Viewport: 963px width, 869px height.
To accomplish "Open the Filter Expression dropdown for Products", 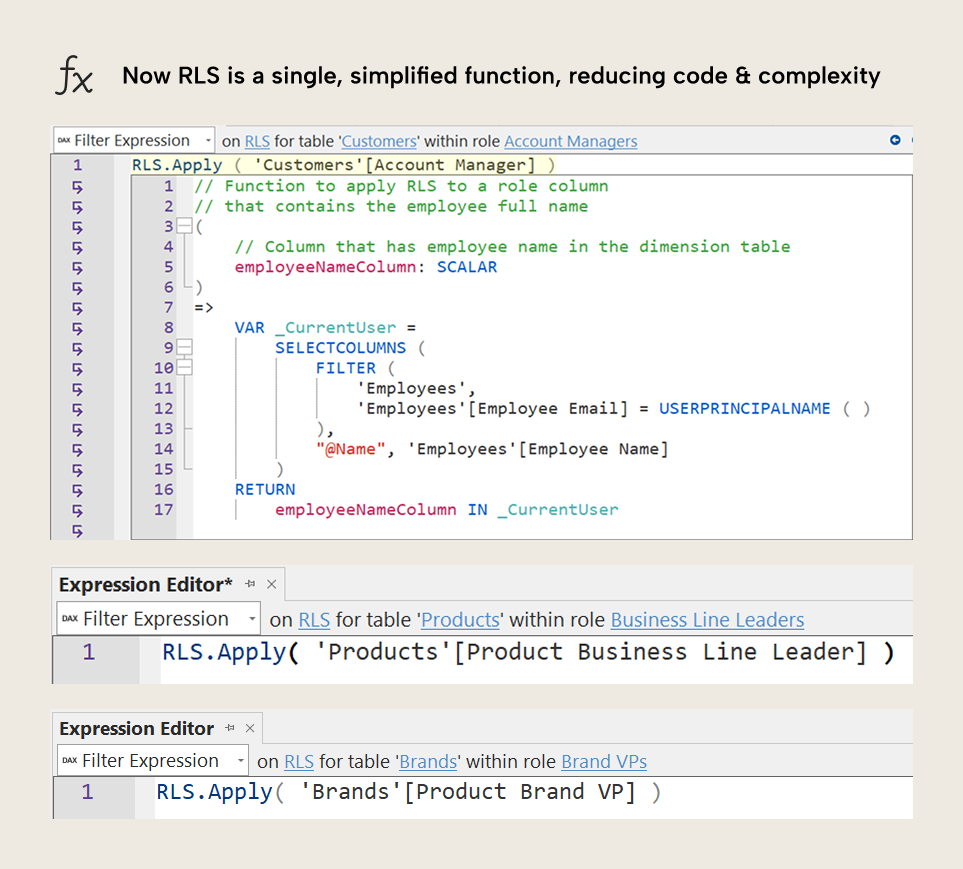I will point(254,618).
